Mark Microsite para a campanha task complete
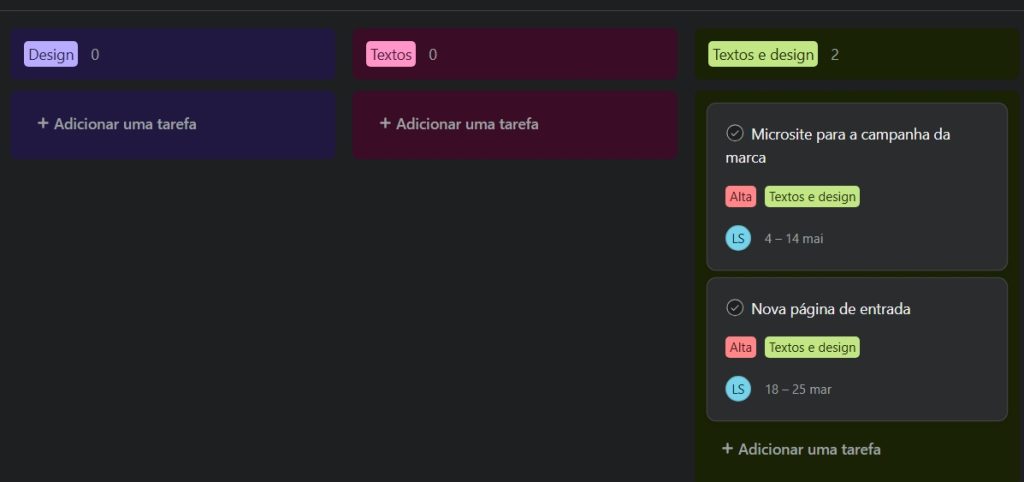1024x482 pixels. tap(734, 133)
